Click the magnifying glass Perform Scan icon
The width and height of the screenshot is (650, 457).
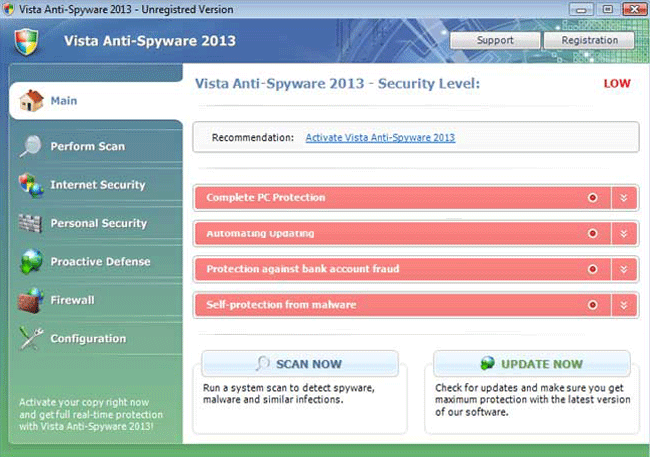coord(32,146)
